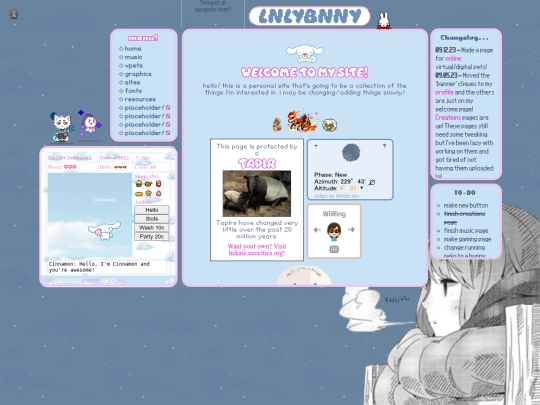Buy the pink strawberry shop item
The width and height of the screenshot is (540, 405).
[x=158, y=193]
